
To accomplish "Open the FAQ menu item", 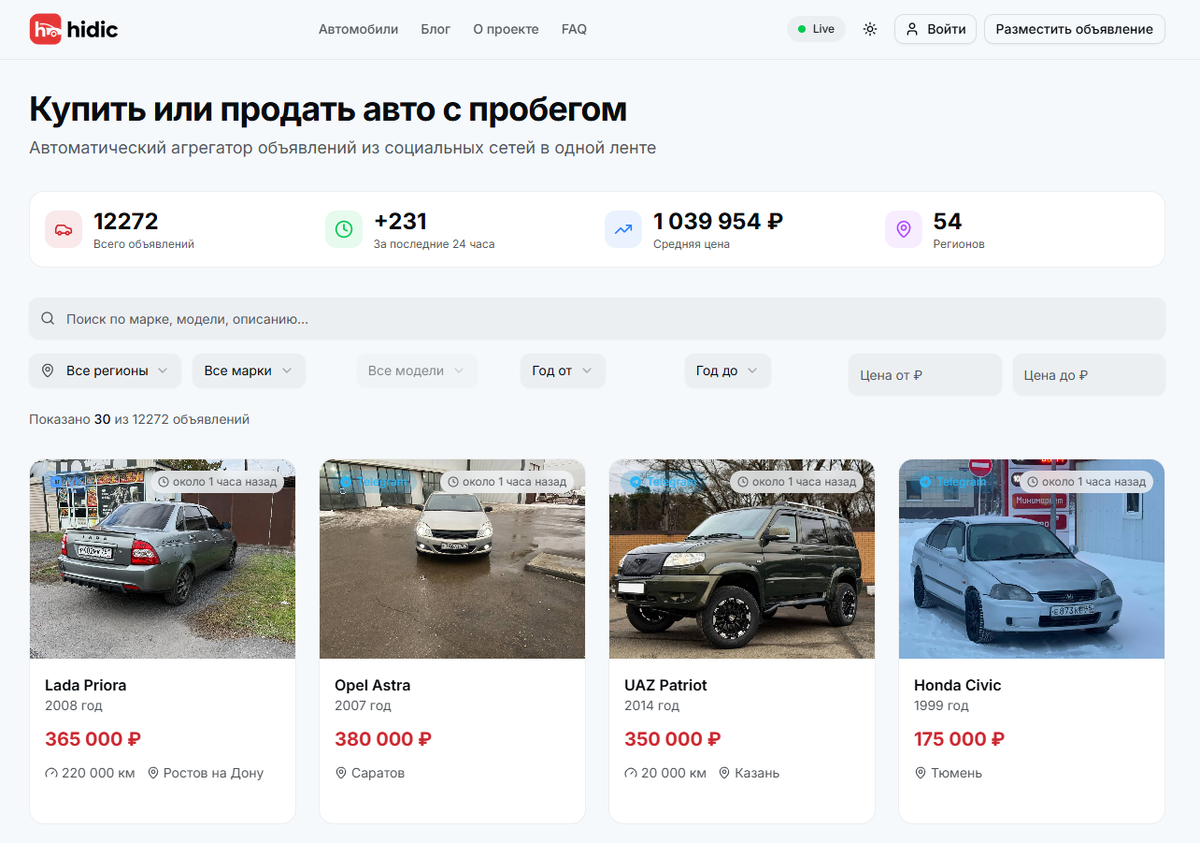I will pos(574,29).
